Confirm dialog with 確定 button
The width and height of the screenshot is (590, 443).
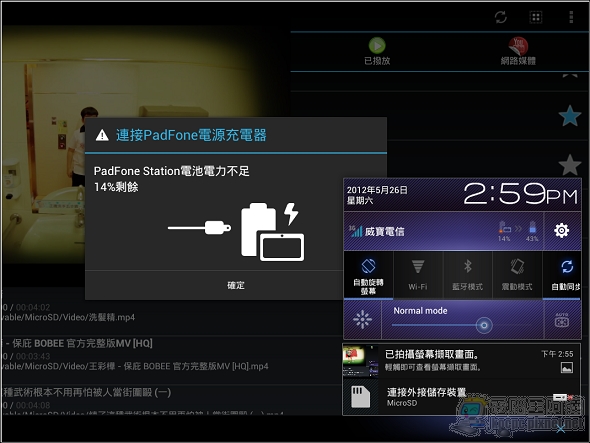point(236,285)
